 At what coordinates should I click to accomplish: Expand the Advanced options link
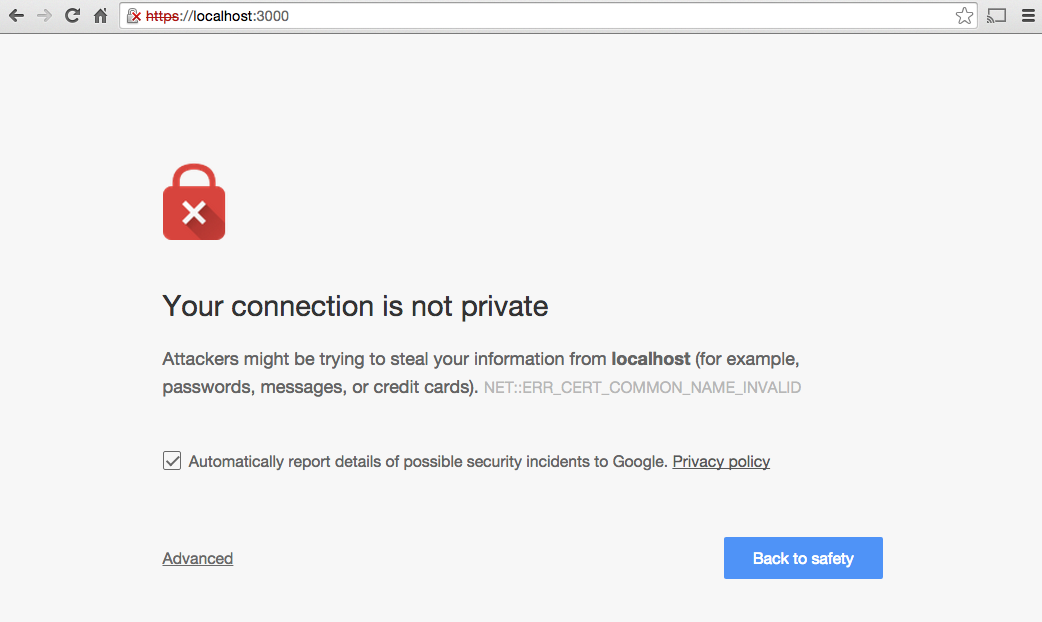coord(198,558)
